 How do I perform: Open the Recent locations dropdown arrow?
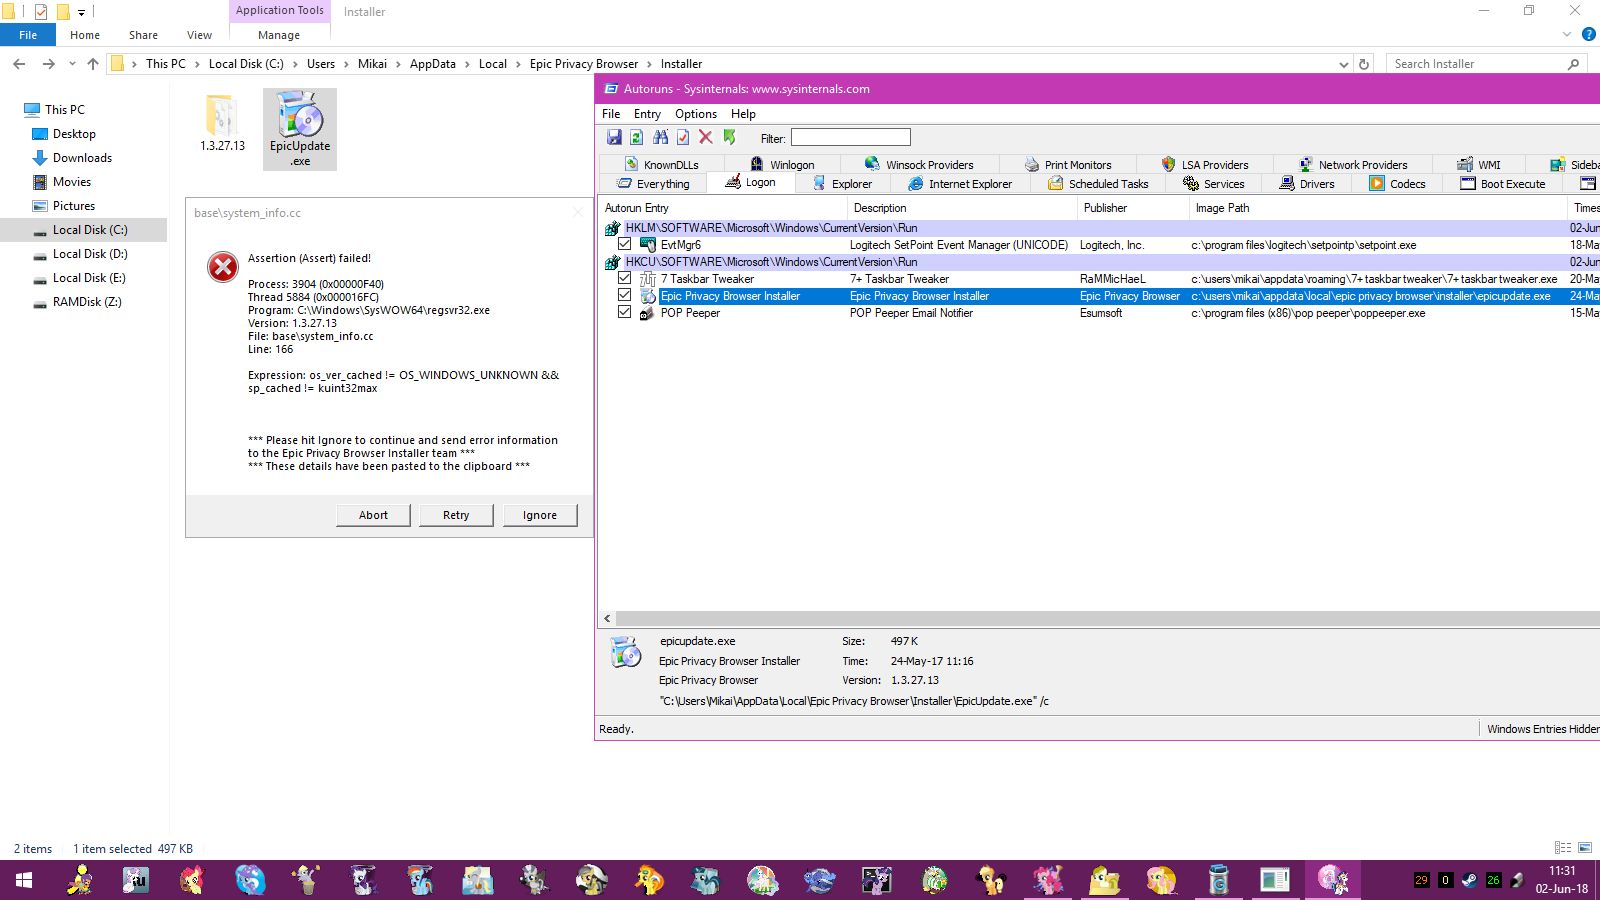pos(72,64)
